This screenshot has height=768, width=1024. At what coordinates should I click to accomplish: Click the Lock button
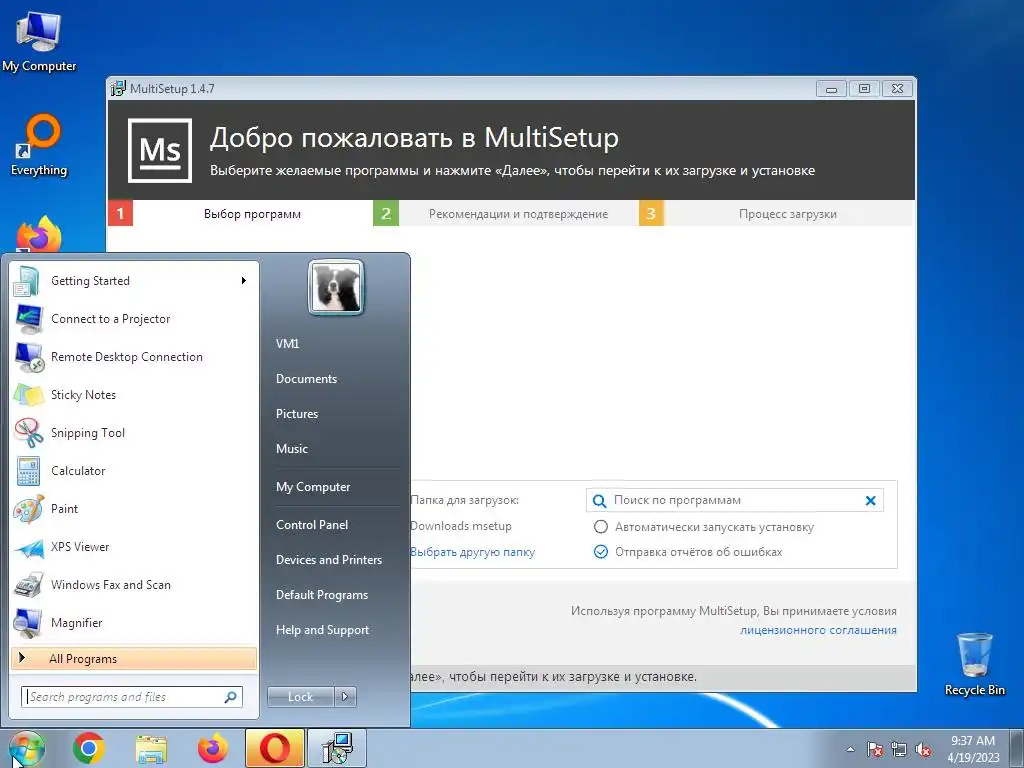click(x=300, y=697)
